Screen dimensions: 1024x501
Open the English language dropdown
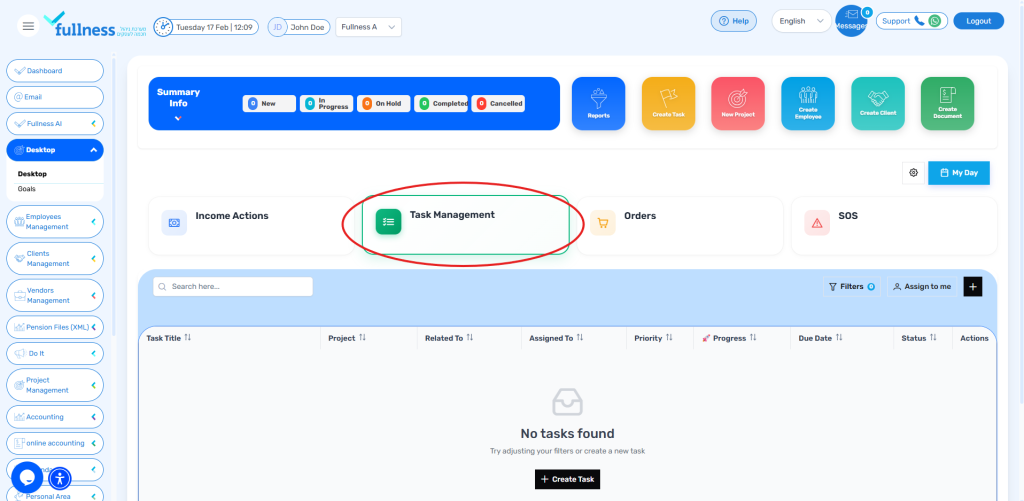(801, 21)
